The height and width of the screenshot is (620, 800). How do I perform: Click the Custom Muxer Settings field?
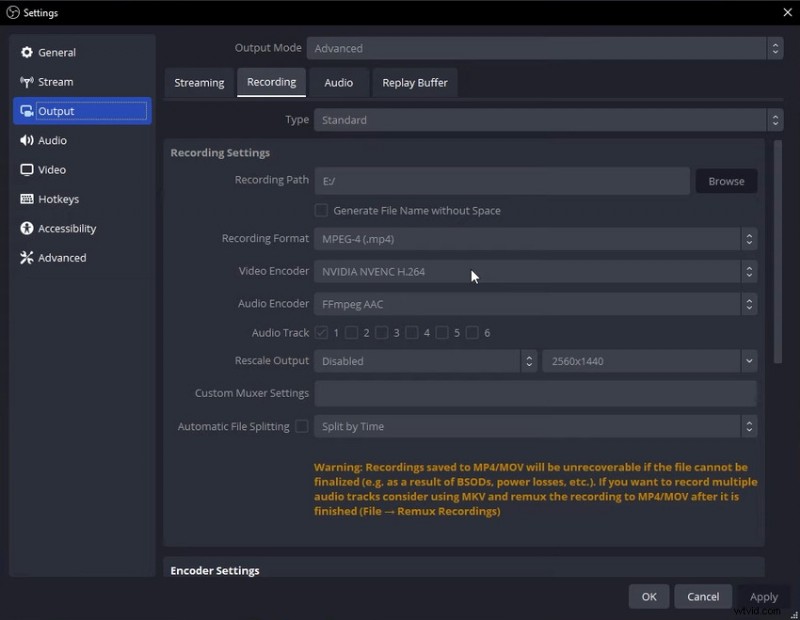point(535,393)
